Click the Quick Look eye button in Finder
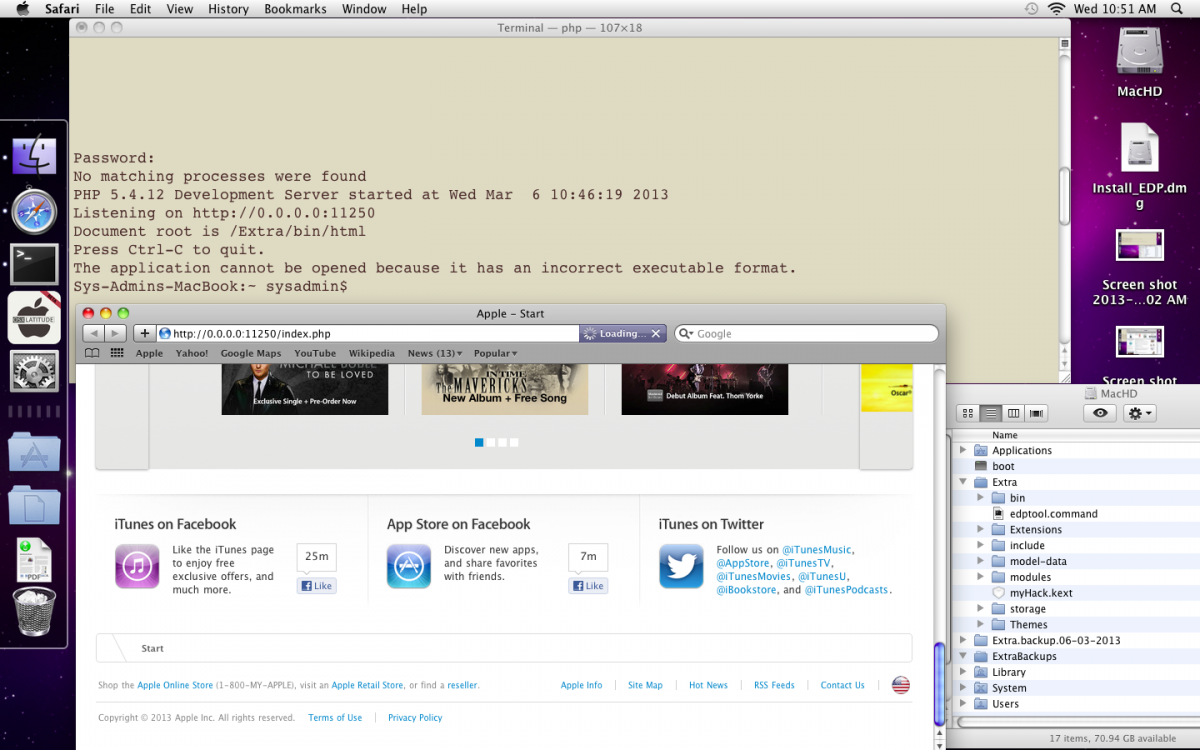Image resolution: width=1200 pixels, height=750 pixels. (1099, 413)
